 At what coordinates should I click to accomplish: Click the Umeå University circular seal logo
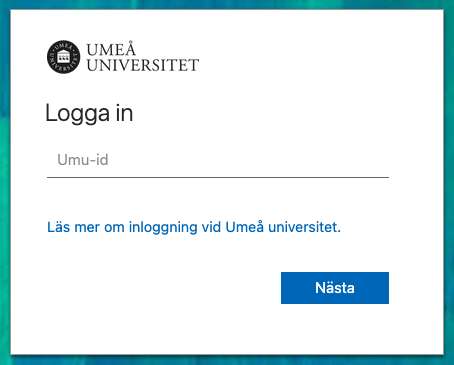coord(63,57)
